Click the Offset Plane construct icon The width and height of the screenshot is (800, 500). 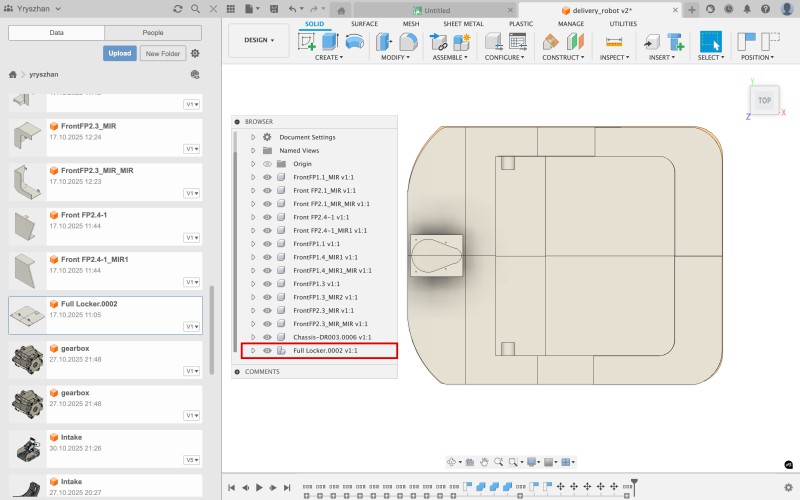pos(551,41)
